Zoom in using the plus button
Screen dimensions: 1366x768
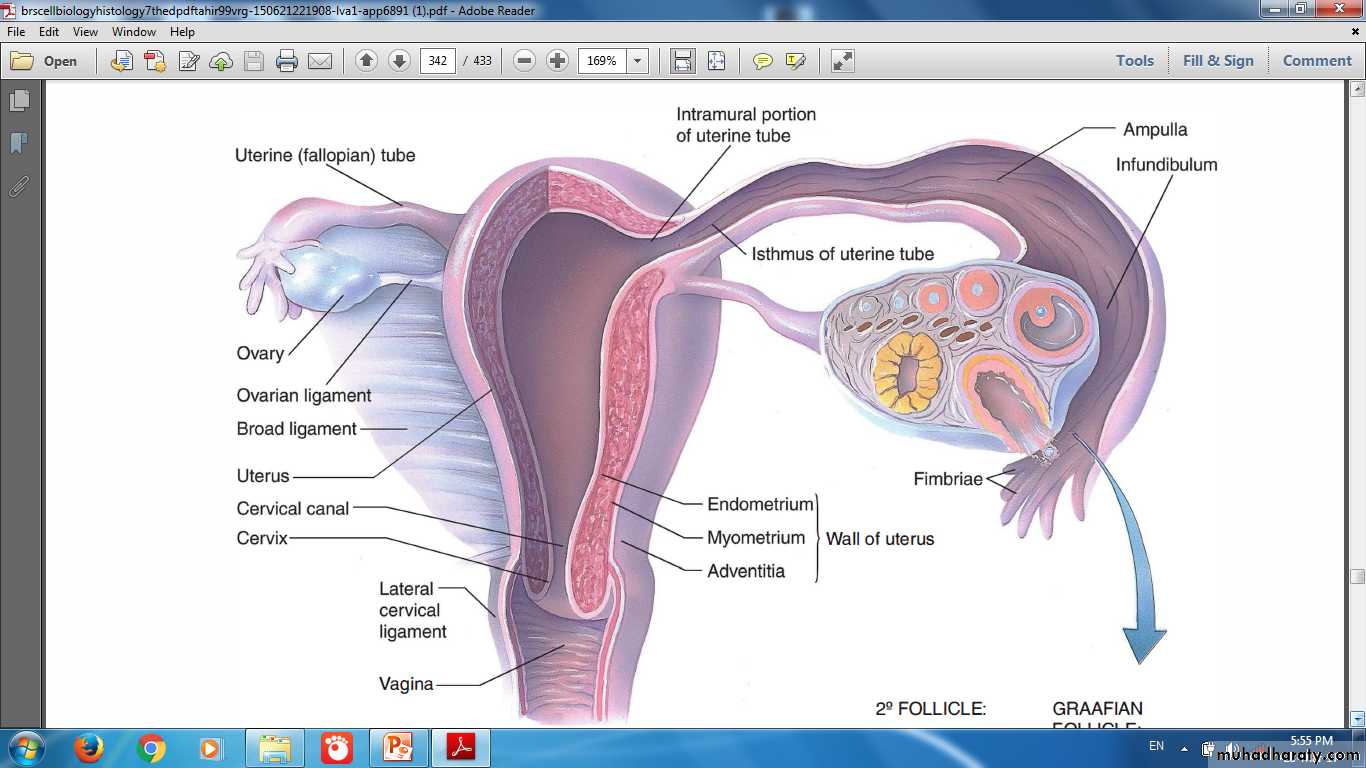coord(558,61)
